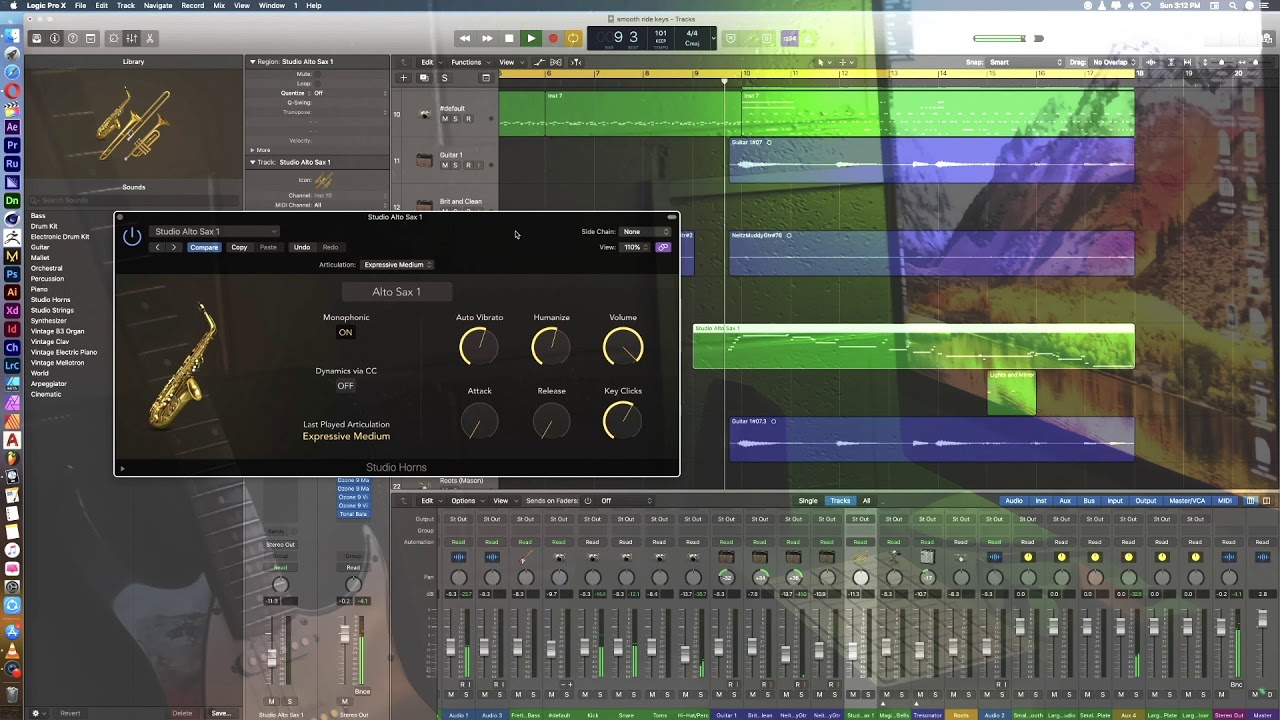
Task: Expand the More triangle in region inspector
Action: (x=252, y=150)
